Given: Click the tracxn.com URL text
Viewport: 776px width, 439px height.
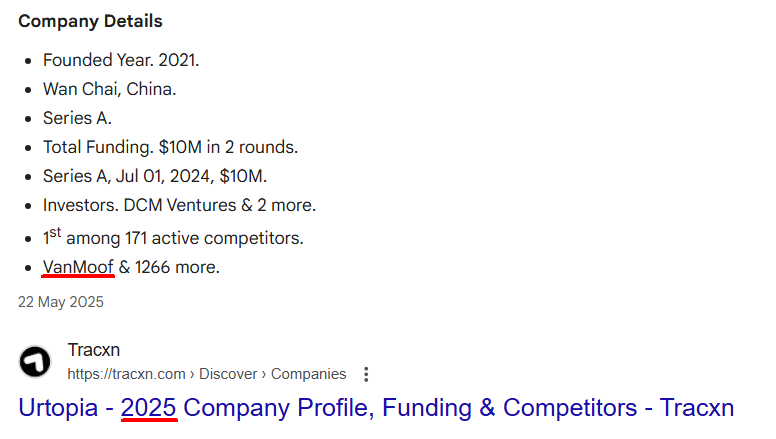Looking at the screenshot, I should tap(126, 374).
